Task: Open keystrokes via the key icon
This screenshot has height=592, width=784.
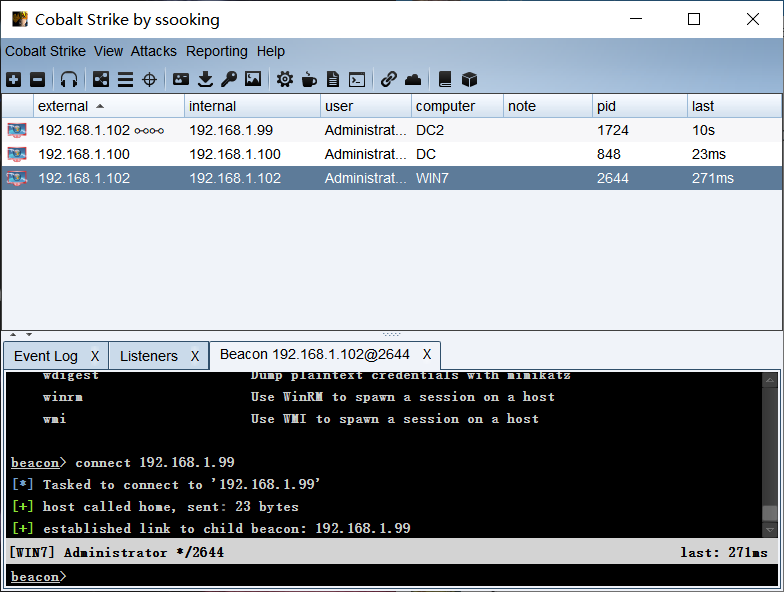Action: pyautogui.click(x=229, y=79)
